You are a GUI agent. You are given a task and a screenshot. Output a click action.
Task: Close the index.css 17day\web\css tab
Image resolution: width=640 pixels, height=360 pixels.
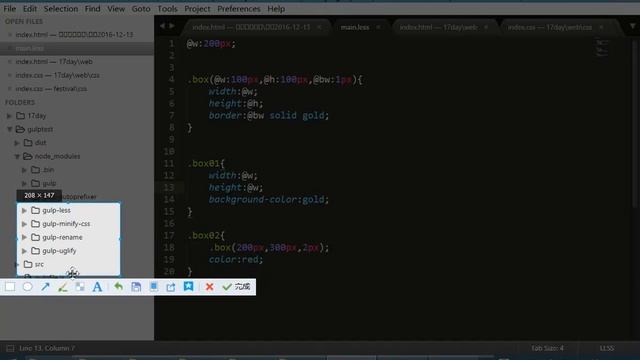(x=602, y=27)
